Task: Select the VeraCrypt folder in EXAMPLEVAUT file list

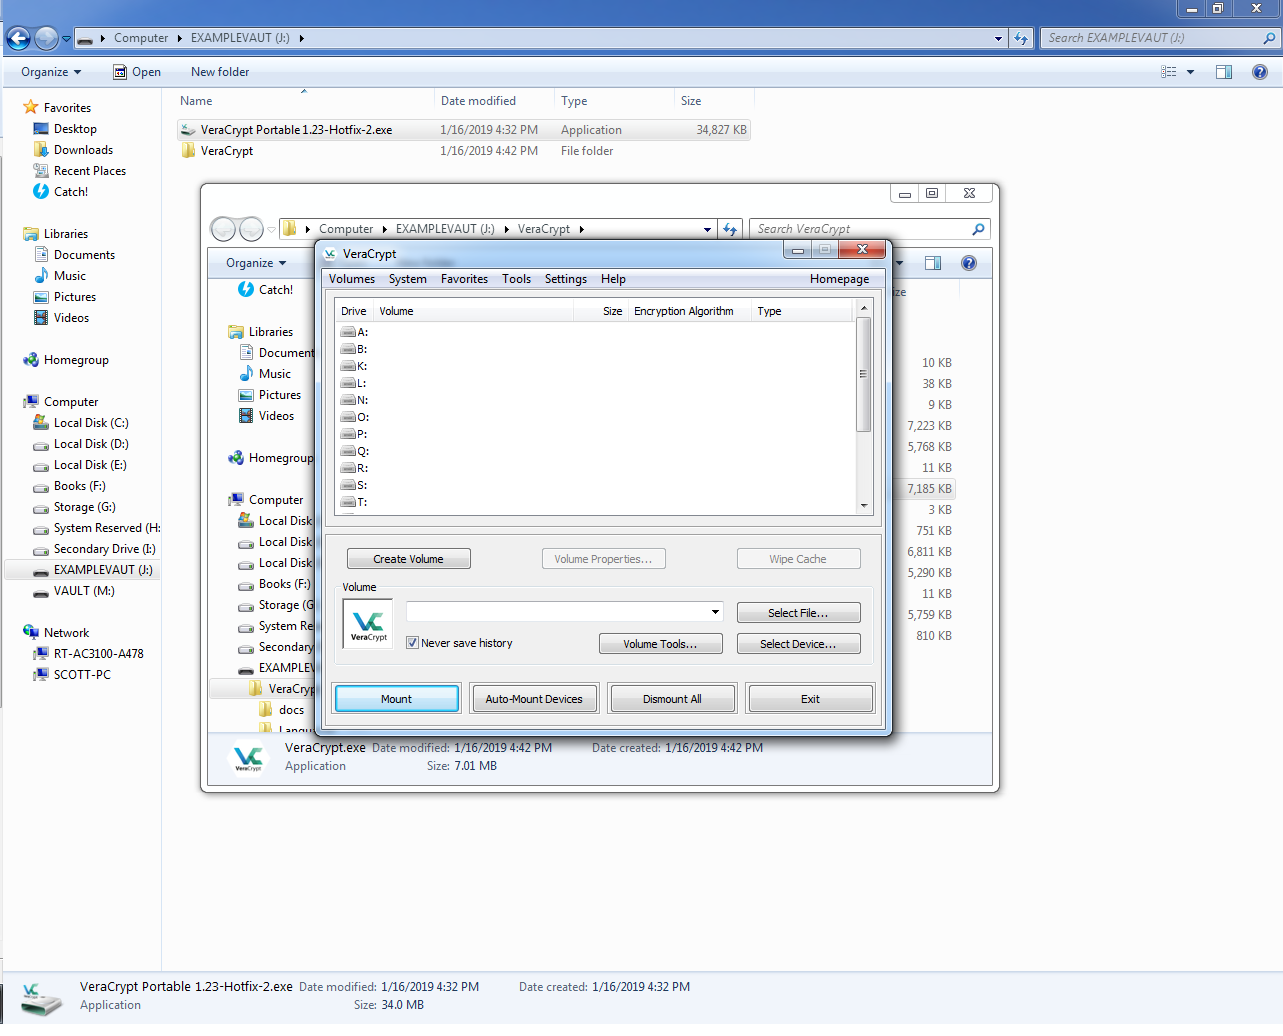Action: (226, 151)
